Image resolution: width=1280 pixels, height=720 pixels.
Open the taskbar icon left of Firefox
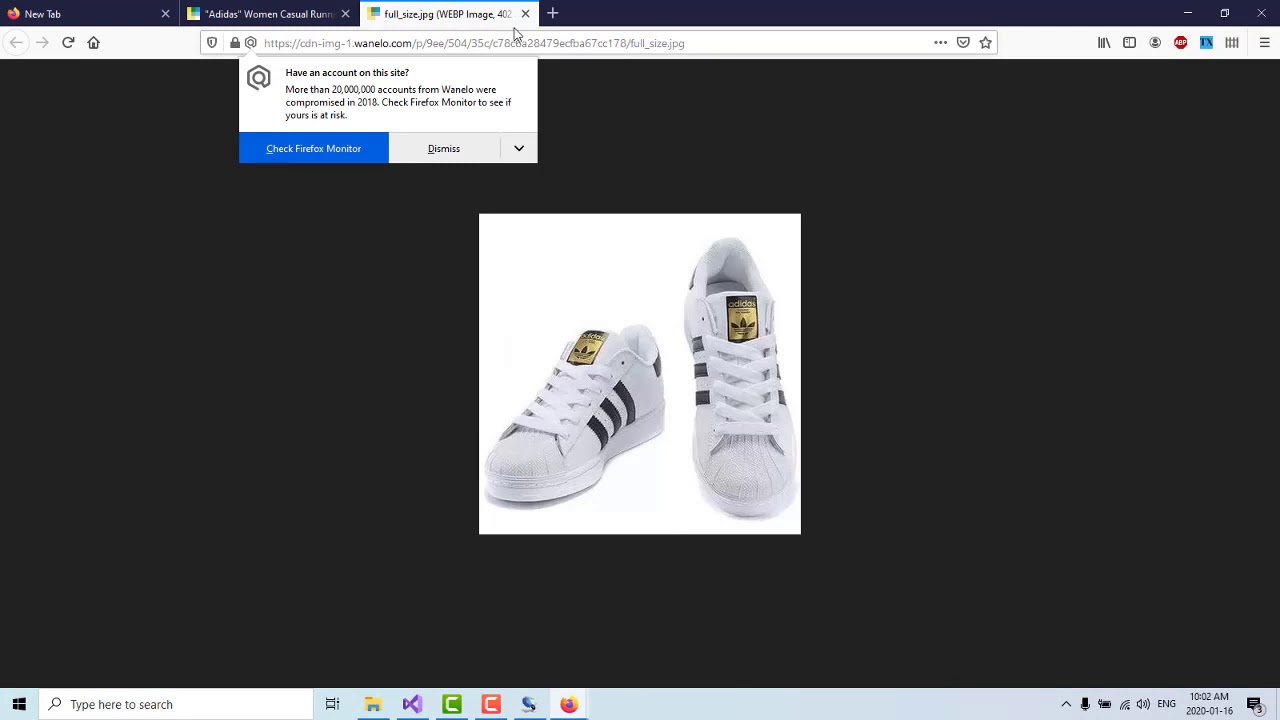tap(529, 704)
